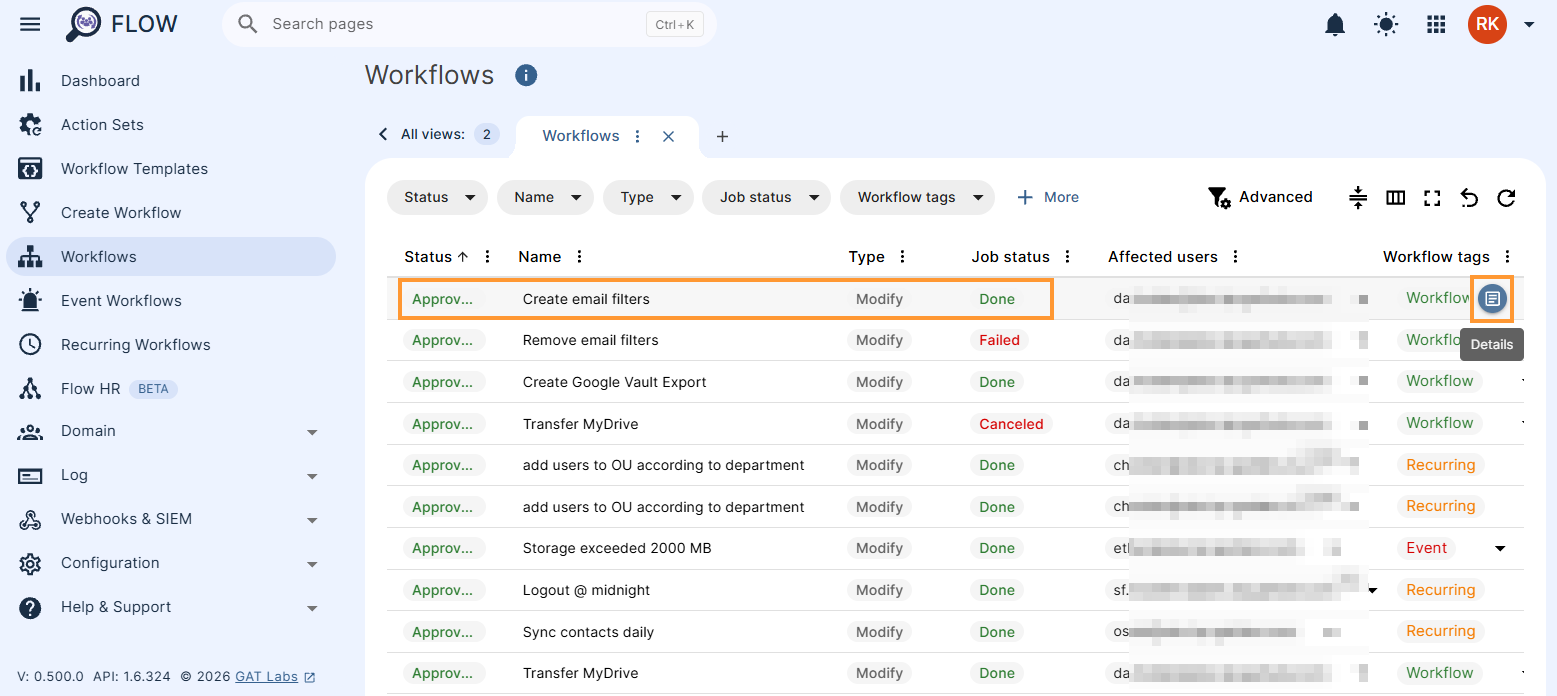Open the Type column menu dots
1557x696 pixels.
903,257
